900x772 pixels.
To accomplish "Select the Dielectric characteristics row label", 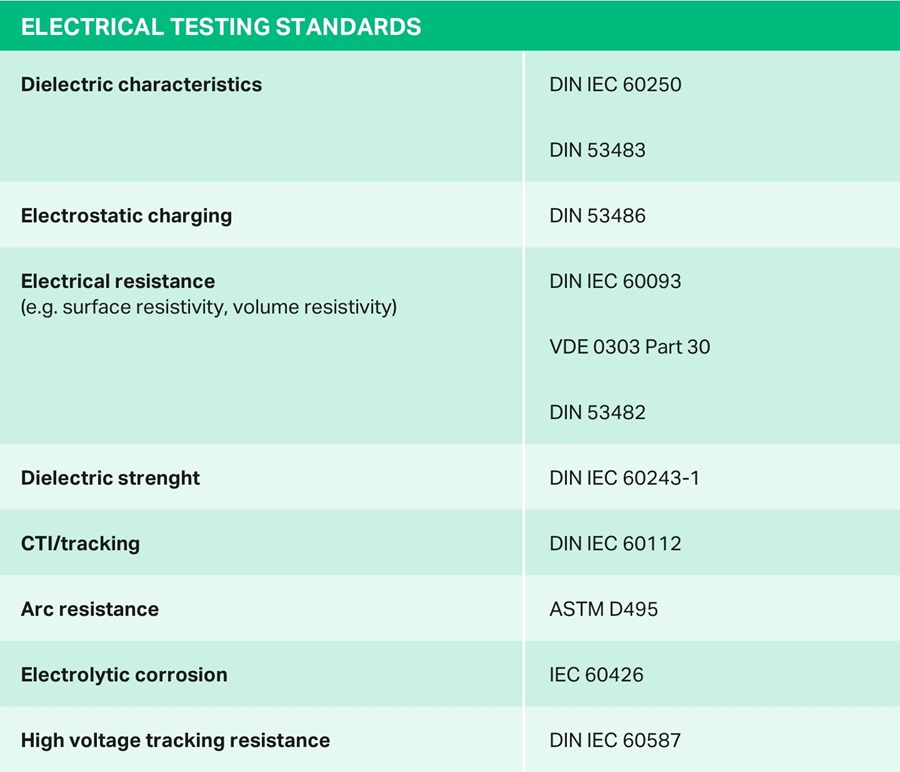I will [141, 85].
